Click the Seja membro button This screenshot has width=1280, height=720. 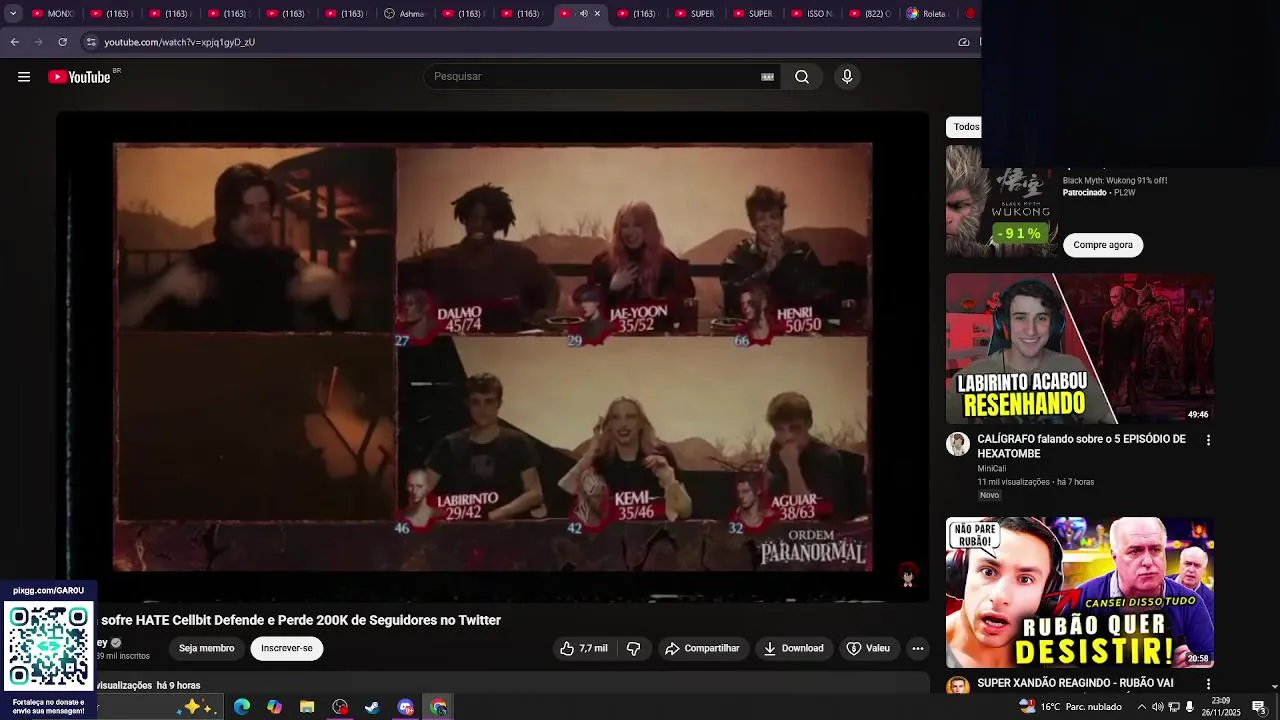(206, 648)
